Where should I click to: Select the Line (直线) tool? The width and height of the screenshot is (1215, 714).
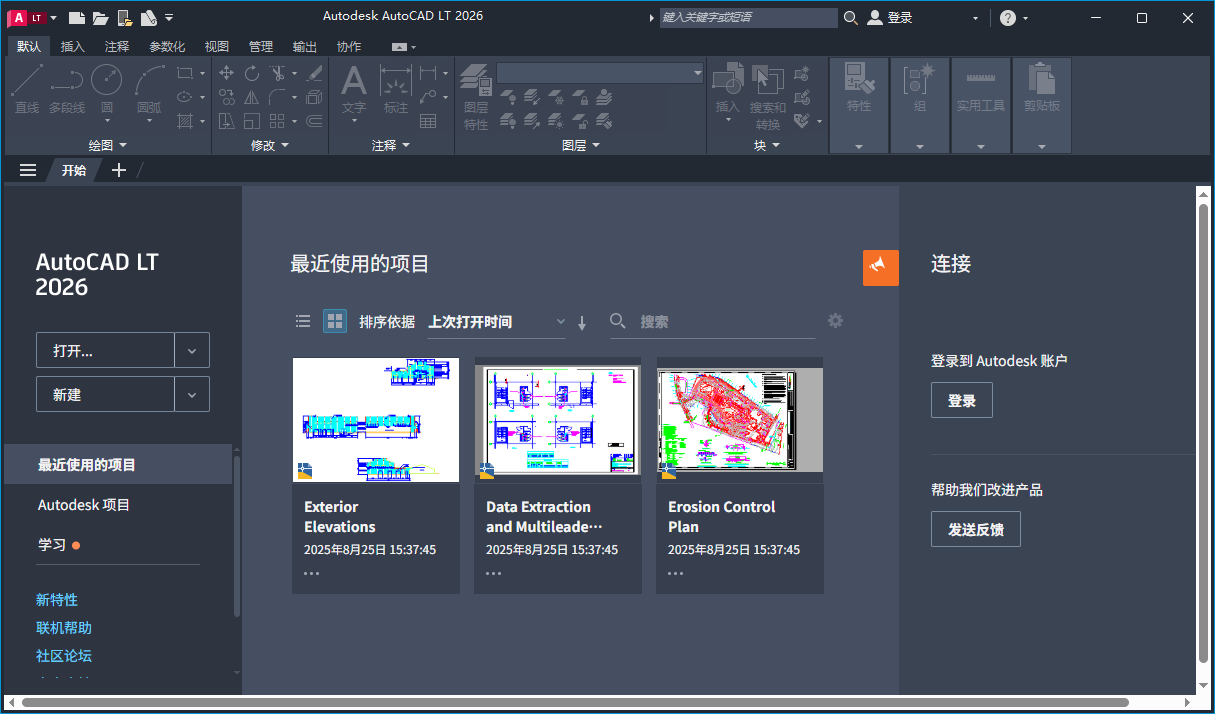tap(27, 89)
